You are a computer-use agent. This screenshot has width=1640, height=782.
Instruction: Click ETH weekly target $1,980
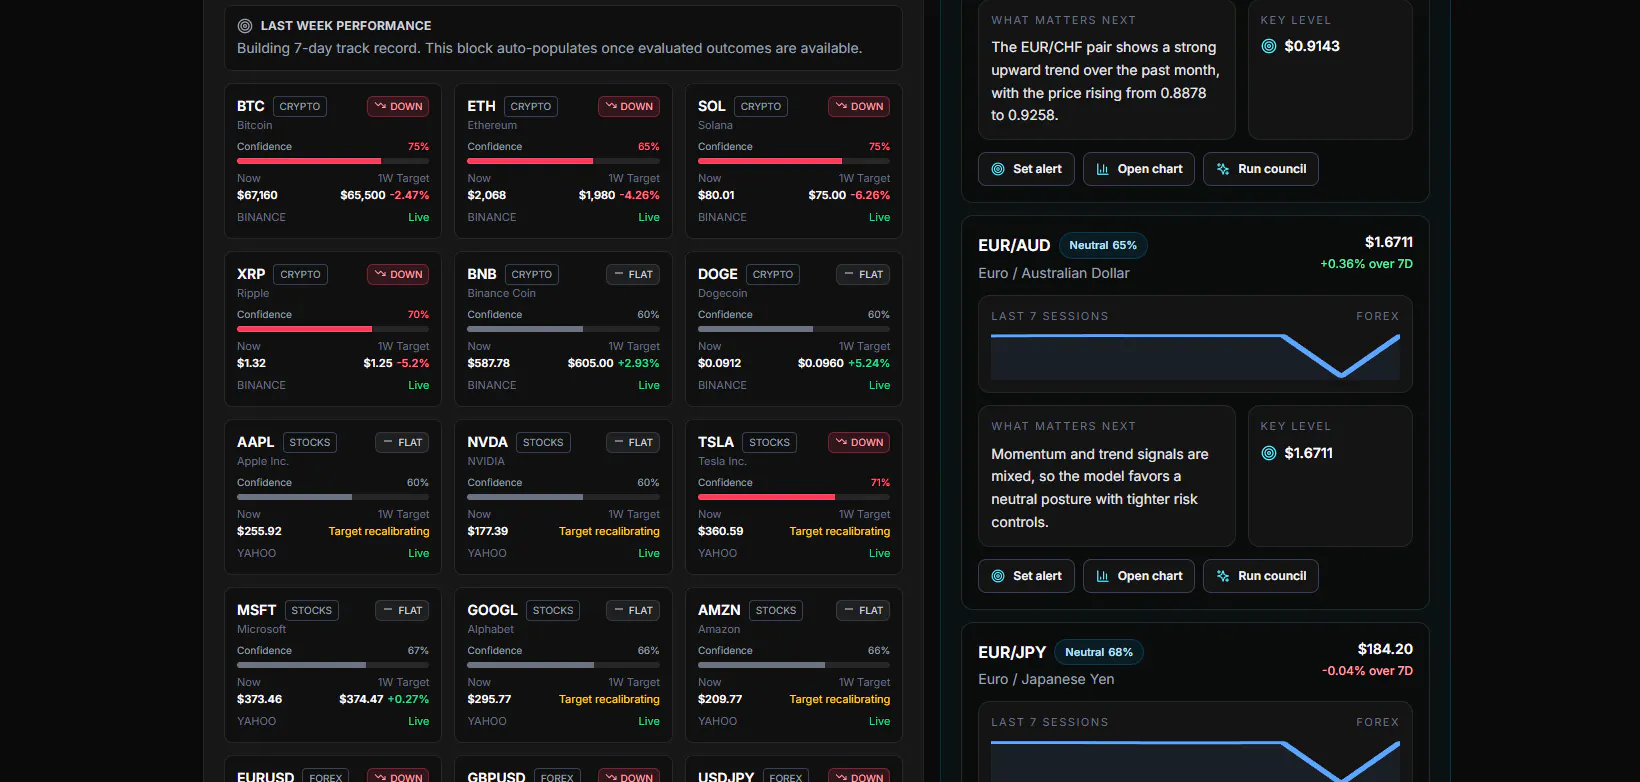coord(597,195)
